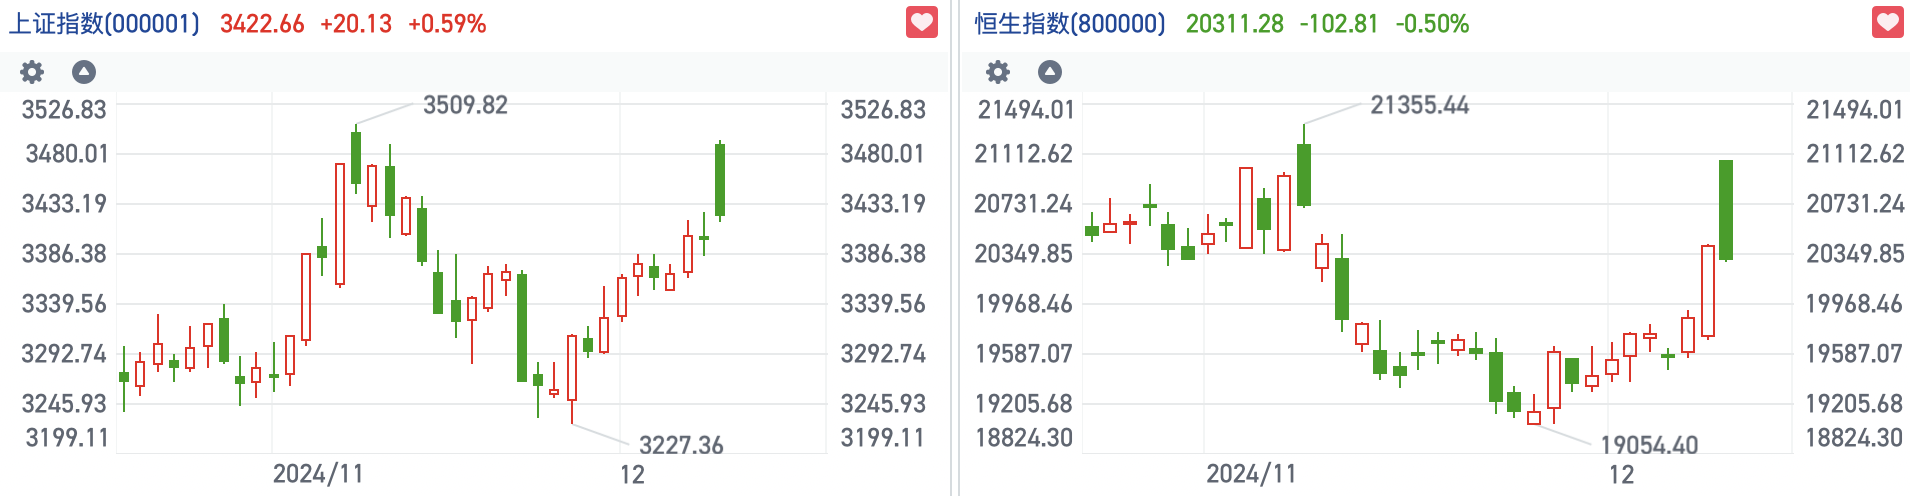Open settings gear on 上证指数 chart
The height and width of the screenshot is (496, 1910).
[x=33, y=72]
